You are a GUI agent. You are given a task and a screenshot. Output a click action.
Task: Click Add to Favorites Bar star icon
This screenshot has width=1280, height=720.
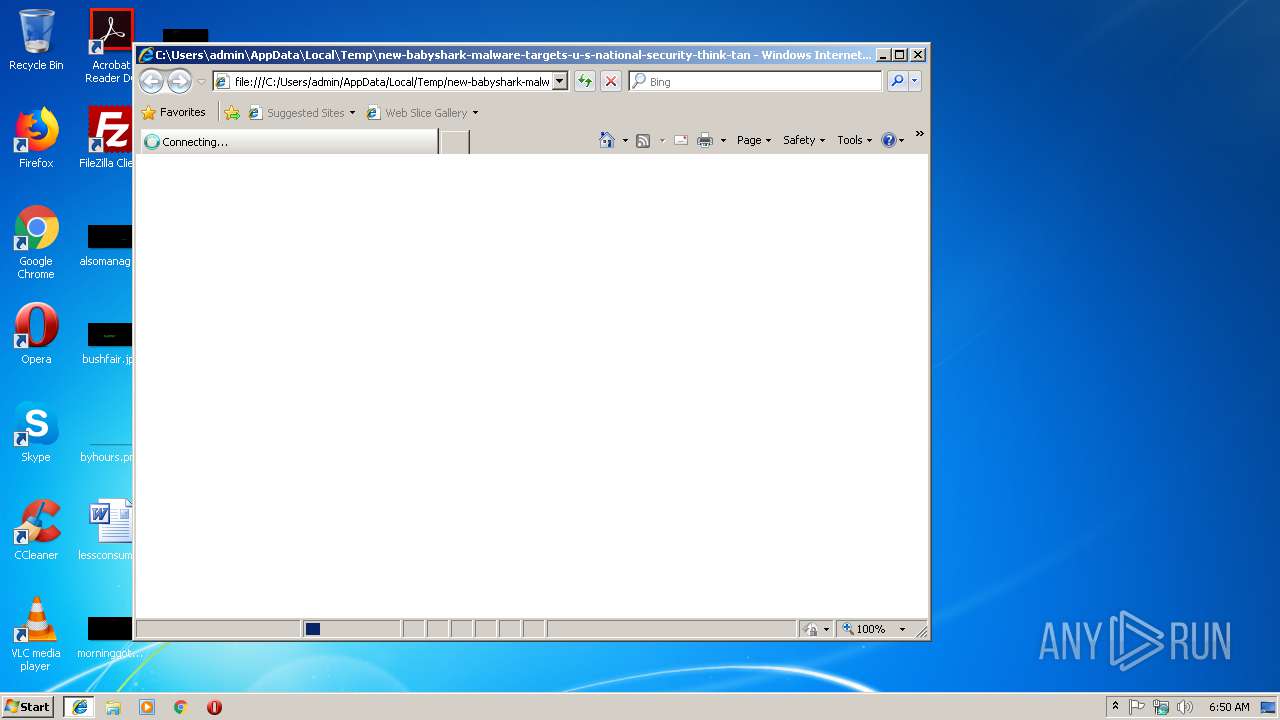coord(232,113)
